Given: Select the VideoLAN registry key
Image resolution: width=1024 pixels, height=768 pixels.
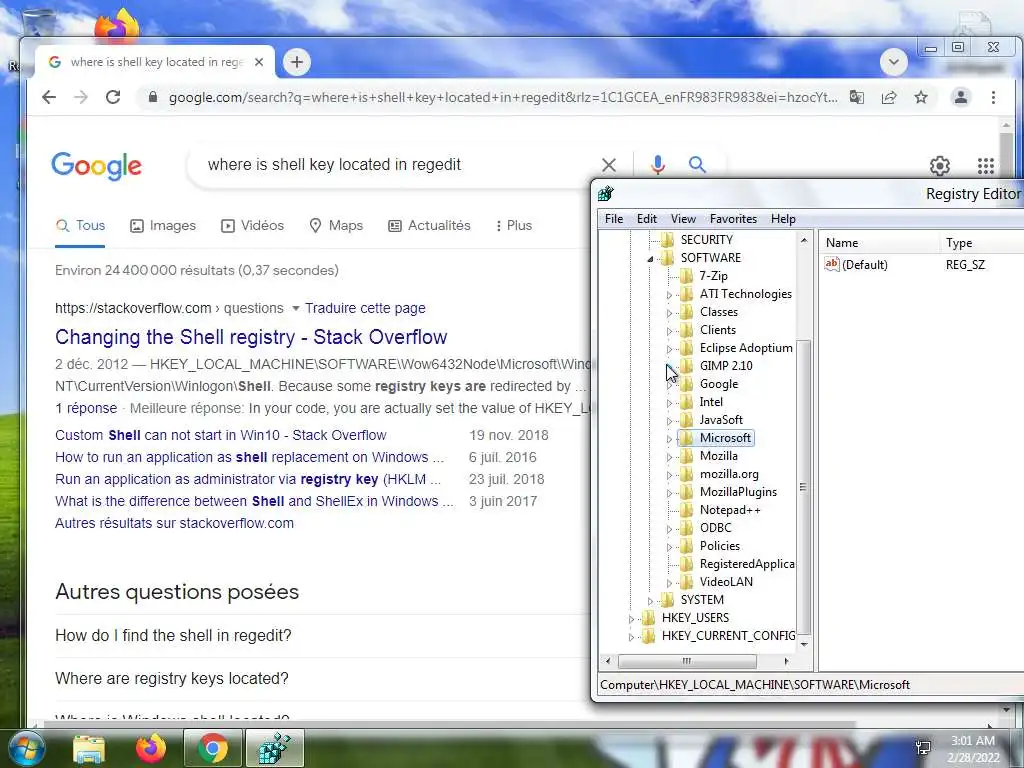Looking at the screenshot, I should click(726, 582).
